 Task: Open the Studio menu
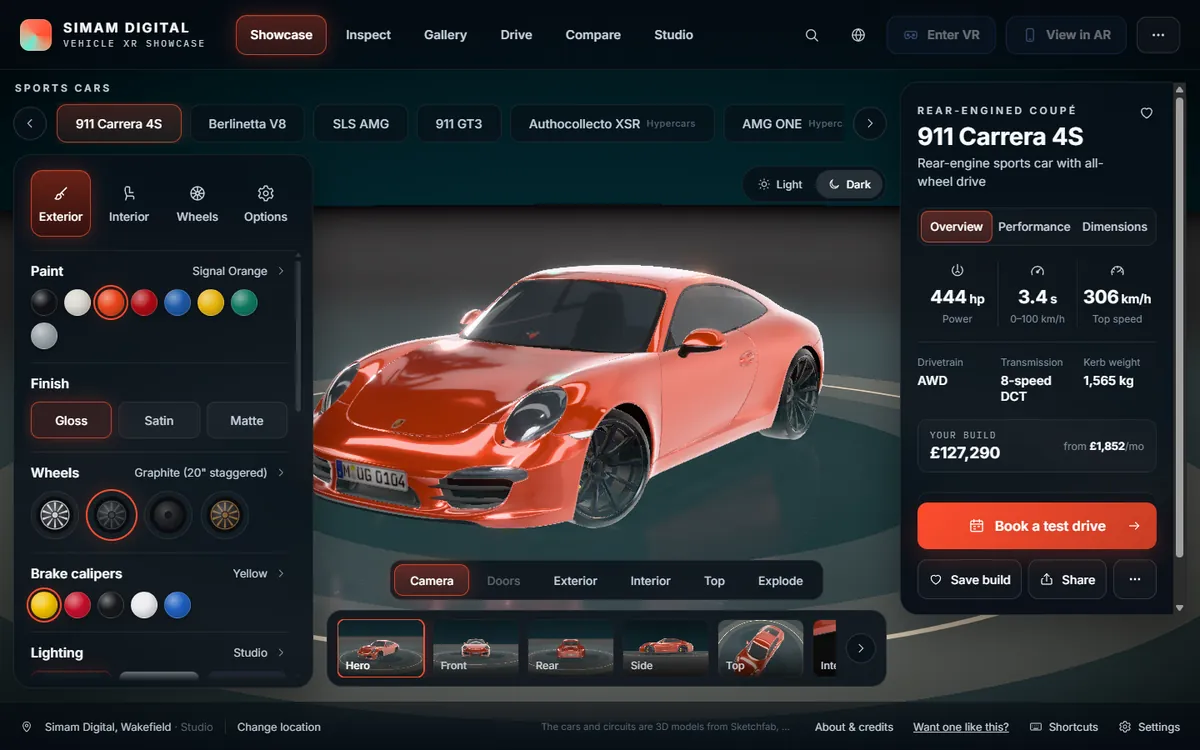(674, 35)
